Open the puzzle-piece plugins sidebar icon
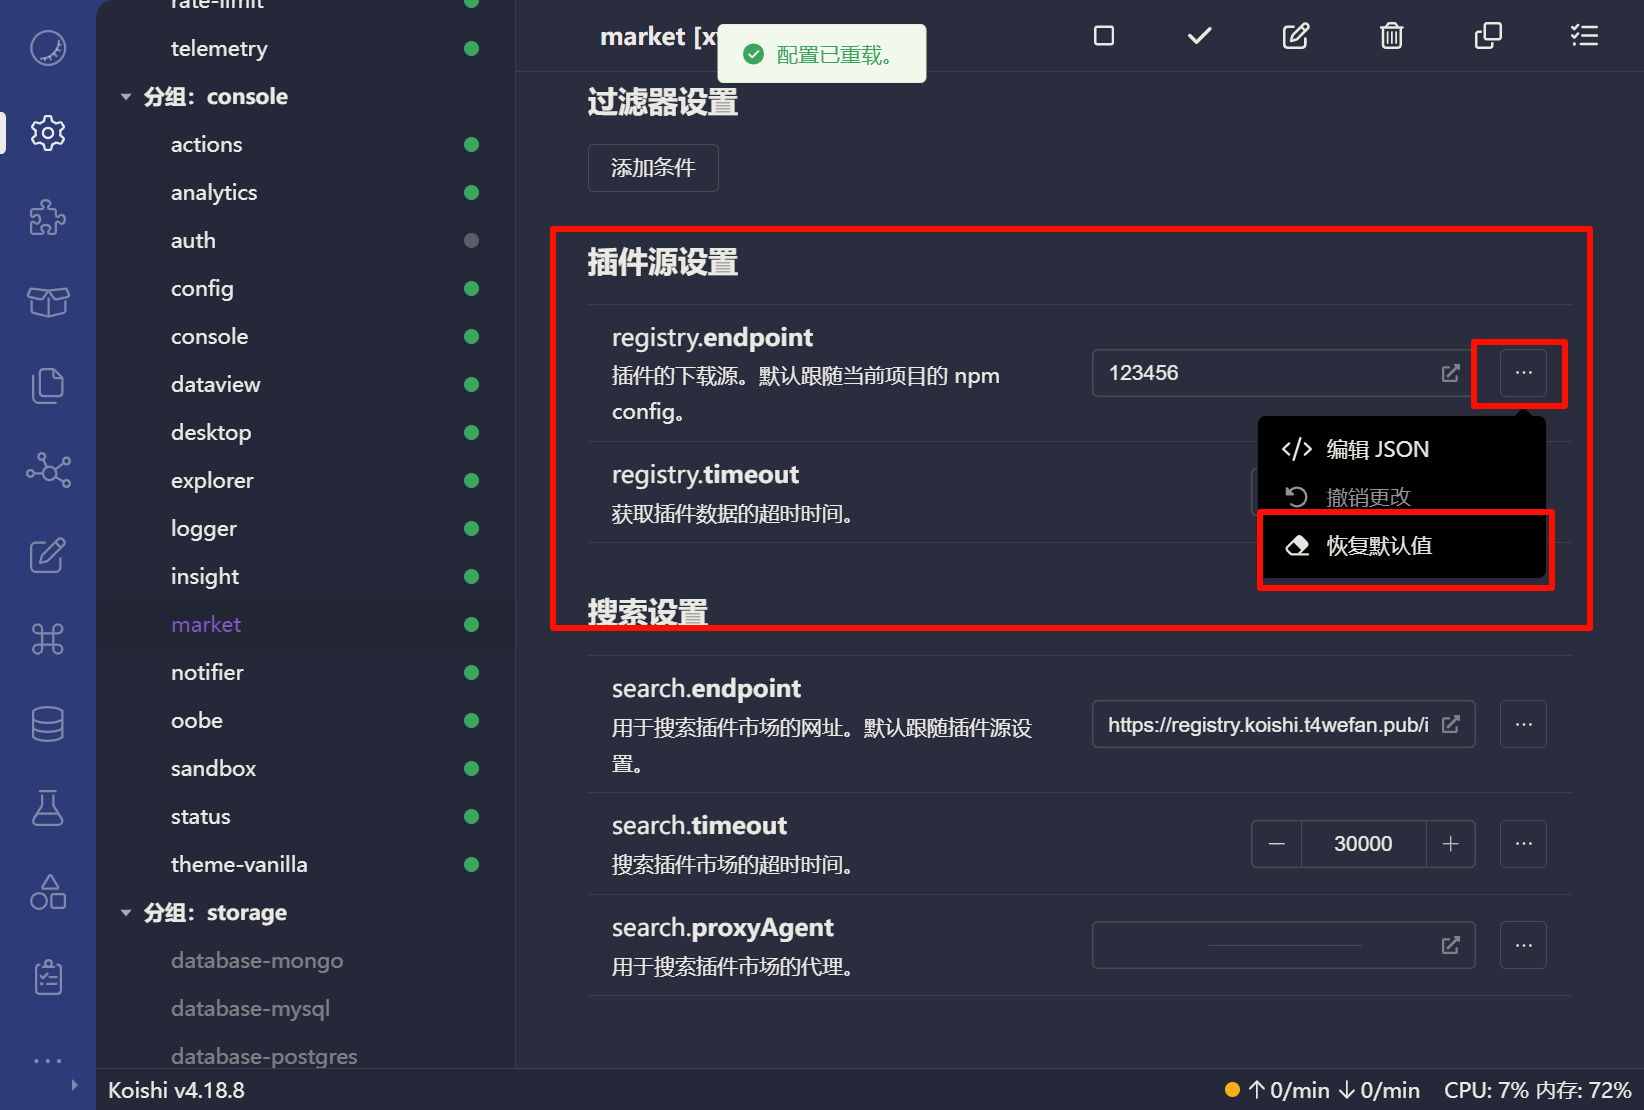Viewport: 1644px width, 1110px height. [x=47, y=217]
